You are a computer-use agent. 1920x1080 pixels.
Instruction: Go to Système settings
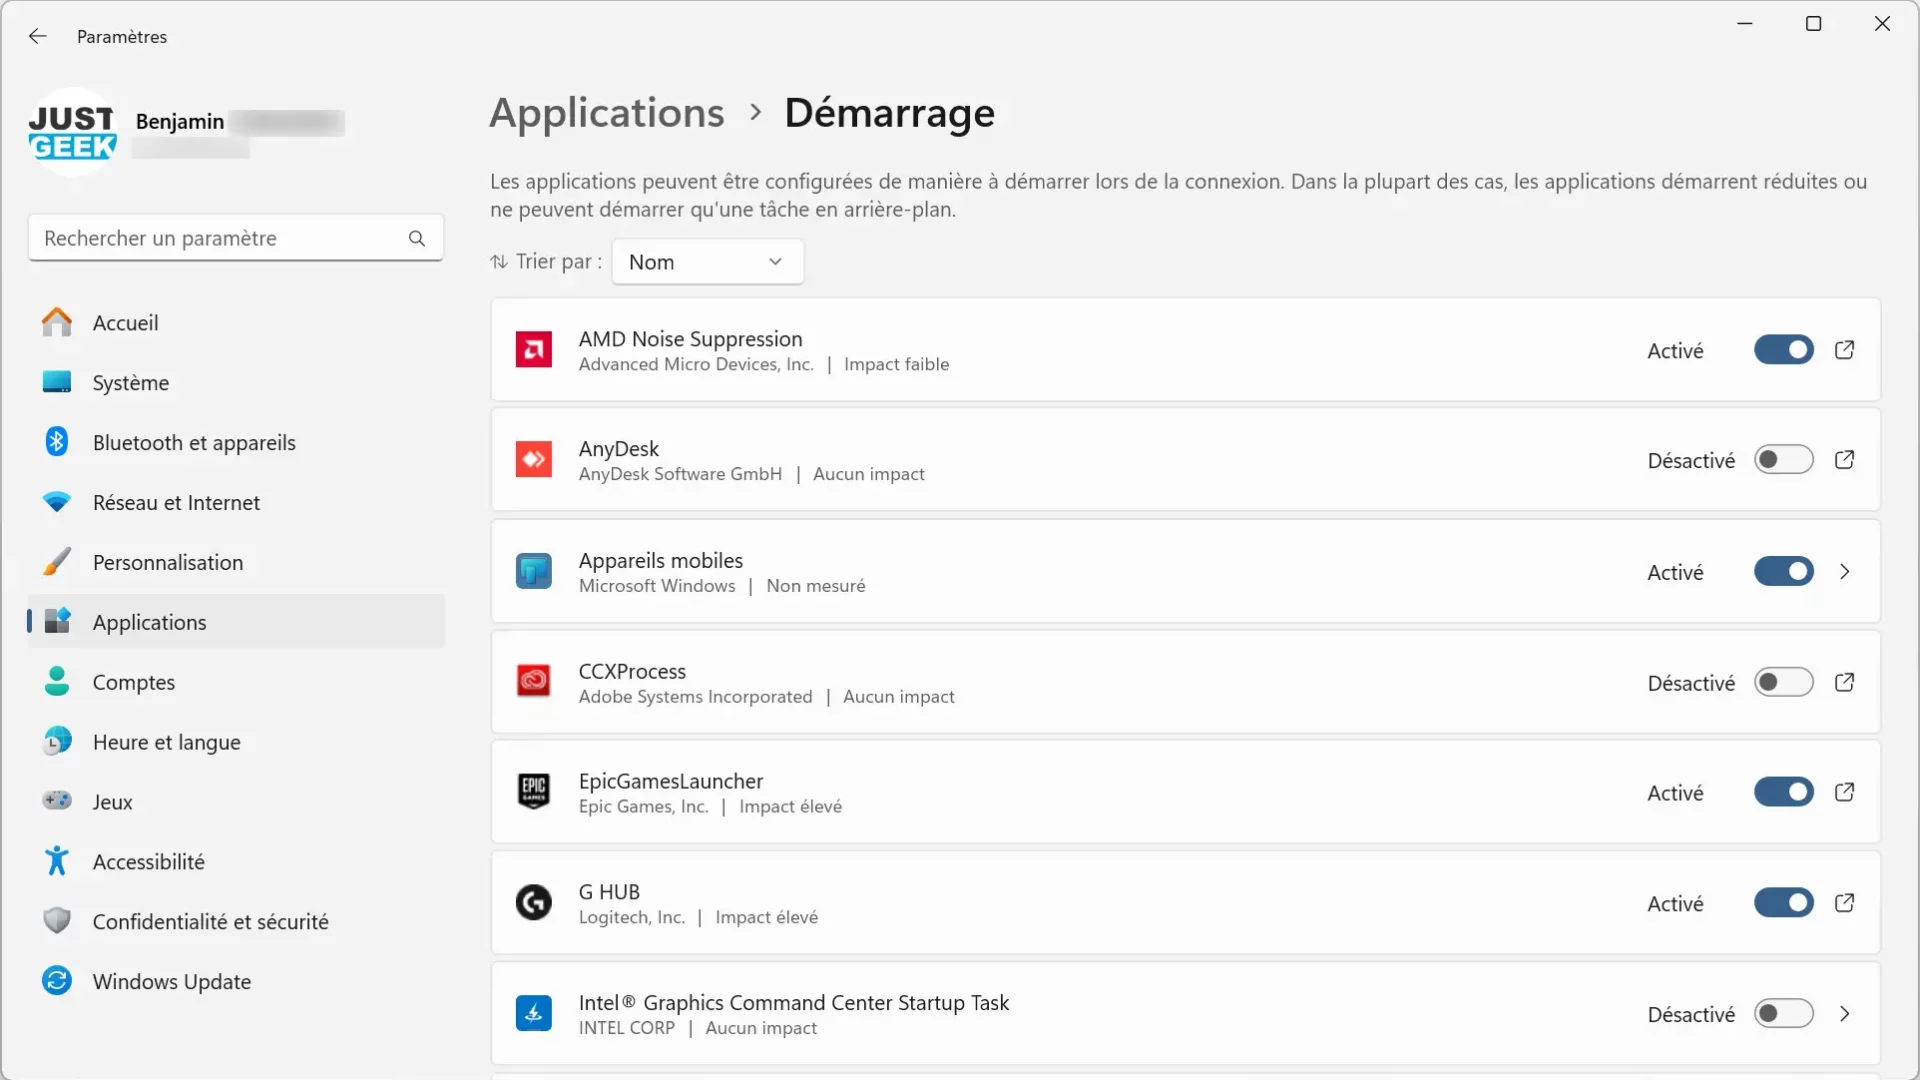click(236, 383)
